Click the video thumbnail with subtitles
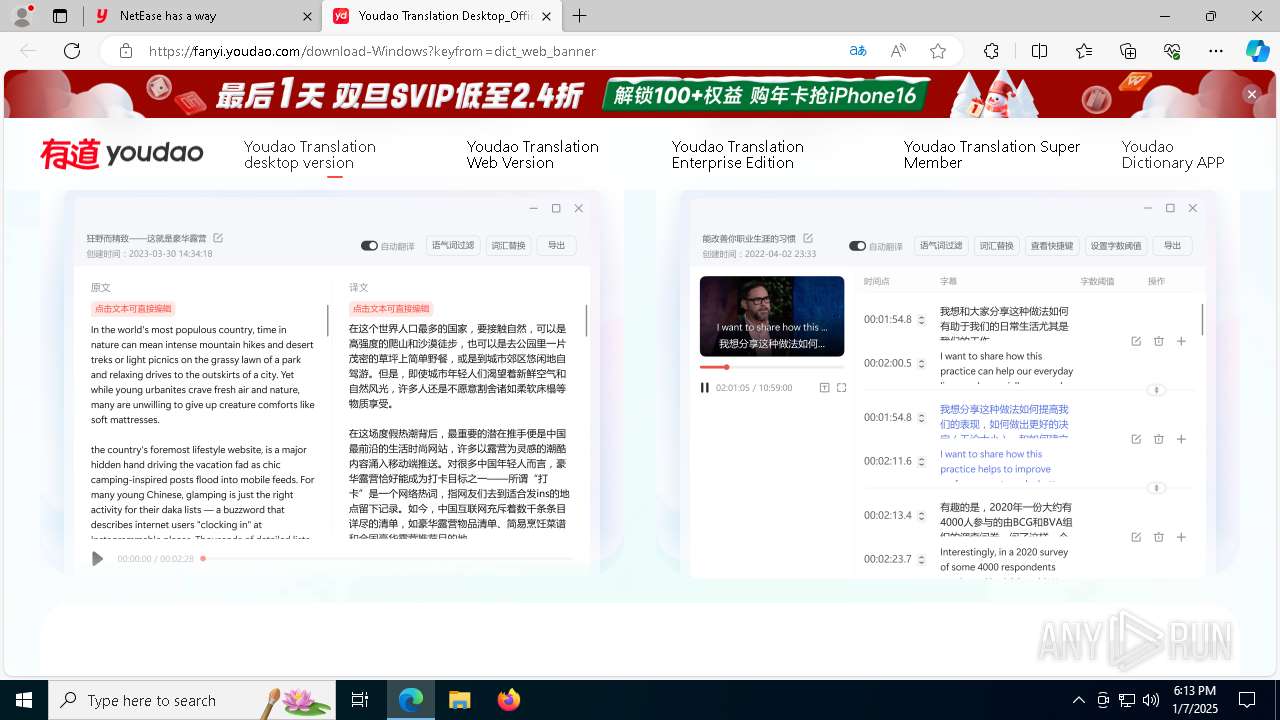This screenshot has height=720, width=1280. [772, 316]
